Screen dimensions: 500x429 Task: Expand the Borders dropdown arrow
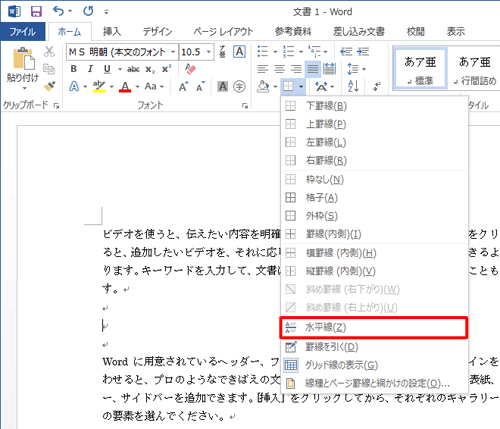point(301,87)
